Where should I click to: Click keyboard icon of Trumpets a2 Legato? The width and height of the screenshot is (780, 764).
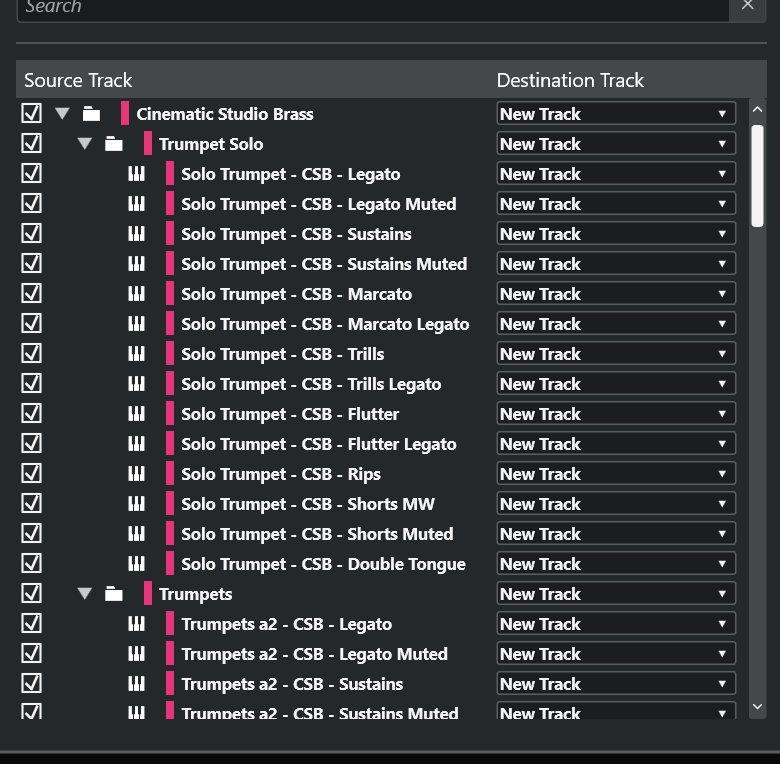(x=136, y=624)
